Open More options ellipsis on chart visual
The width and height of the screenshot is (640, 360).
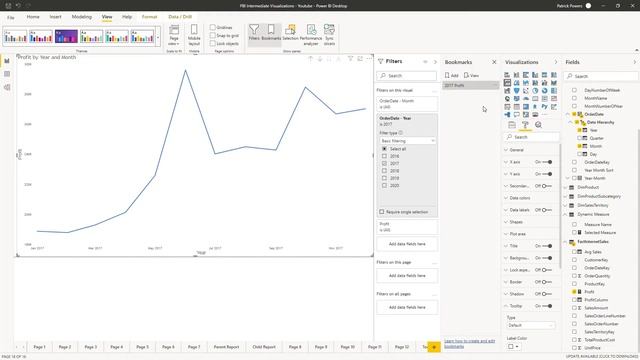click(x=369, y=59)
